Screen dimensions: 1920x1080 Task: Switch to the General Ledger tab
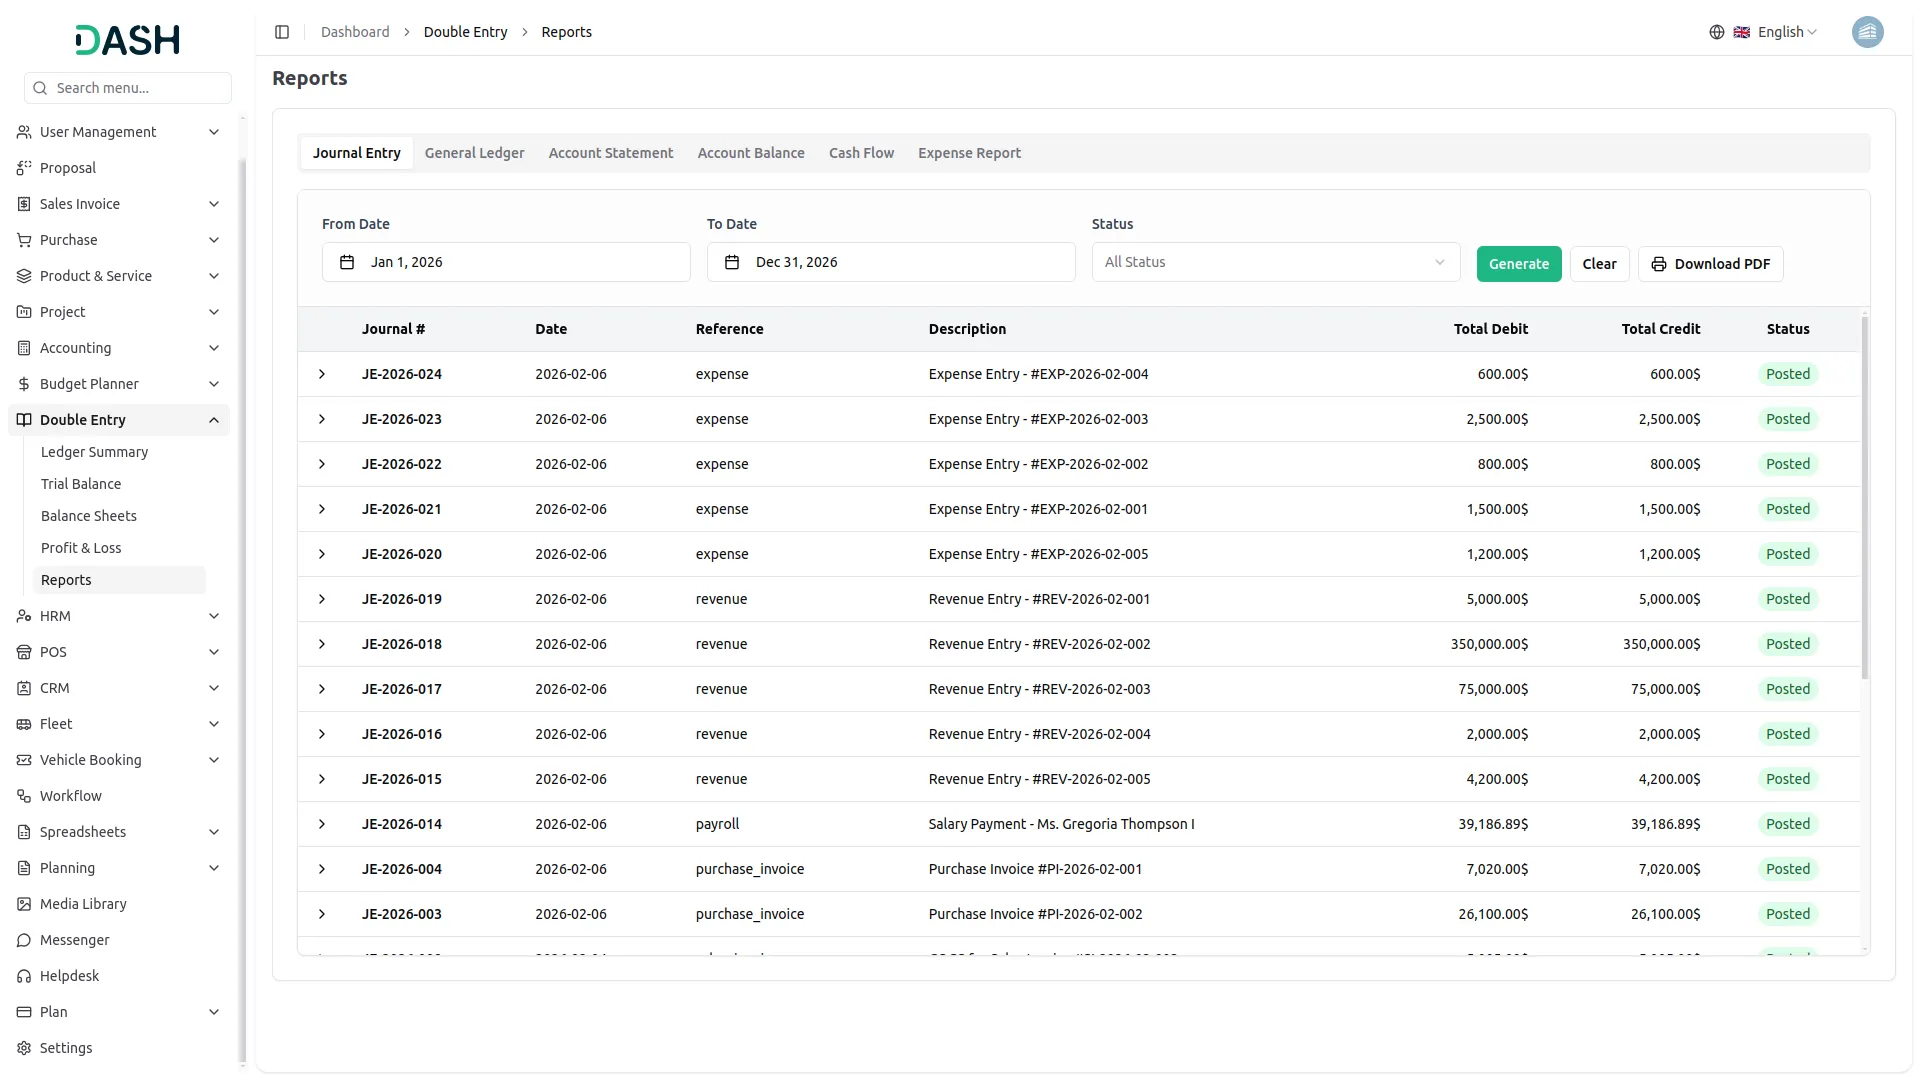tap(474, 153)
